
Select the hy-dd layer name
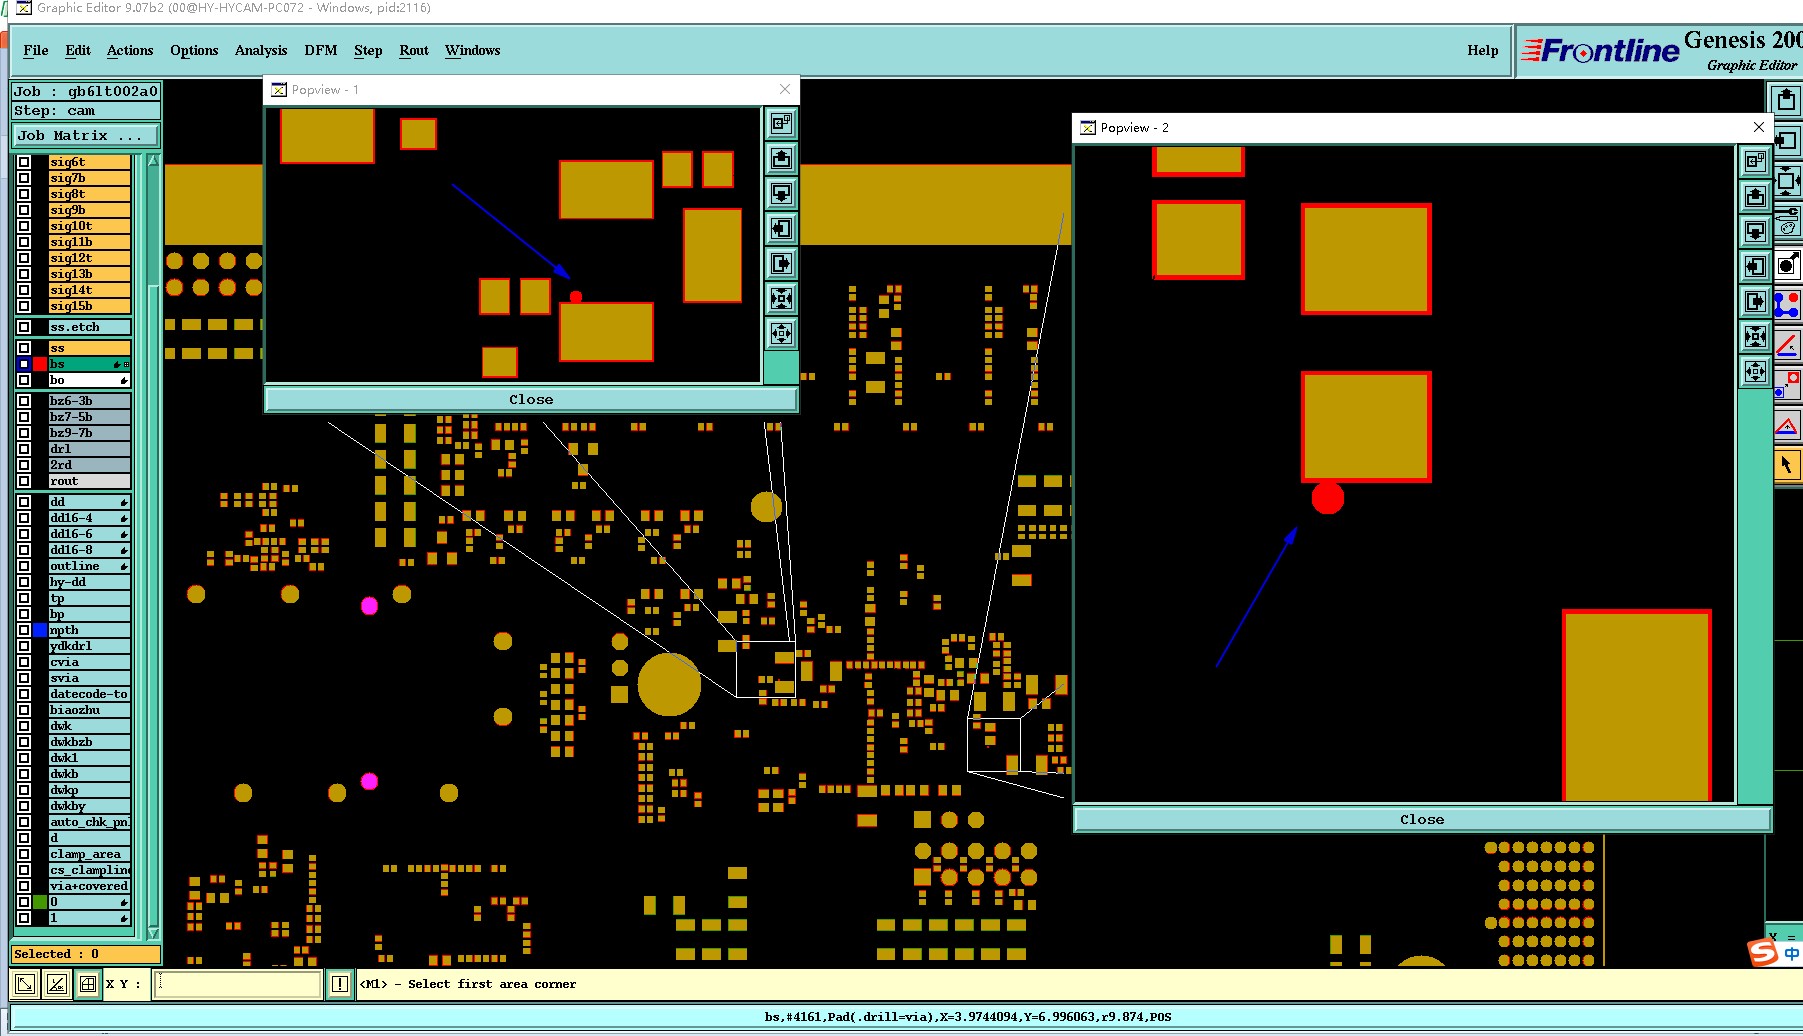tap(90, 582)
